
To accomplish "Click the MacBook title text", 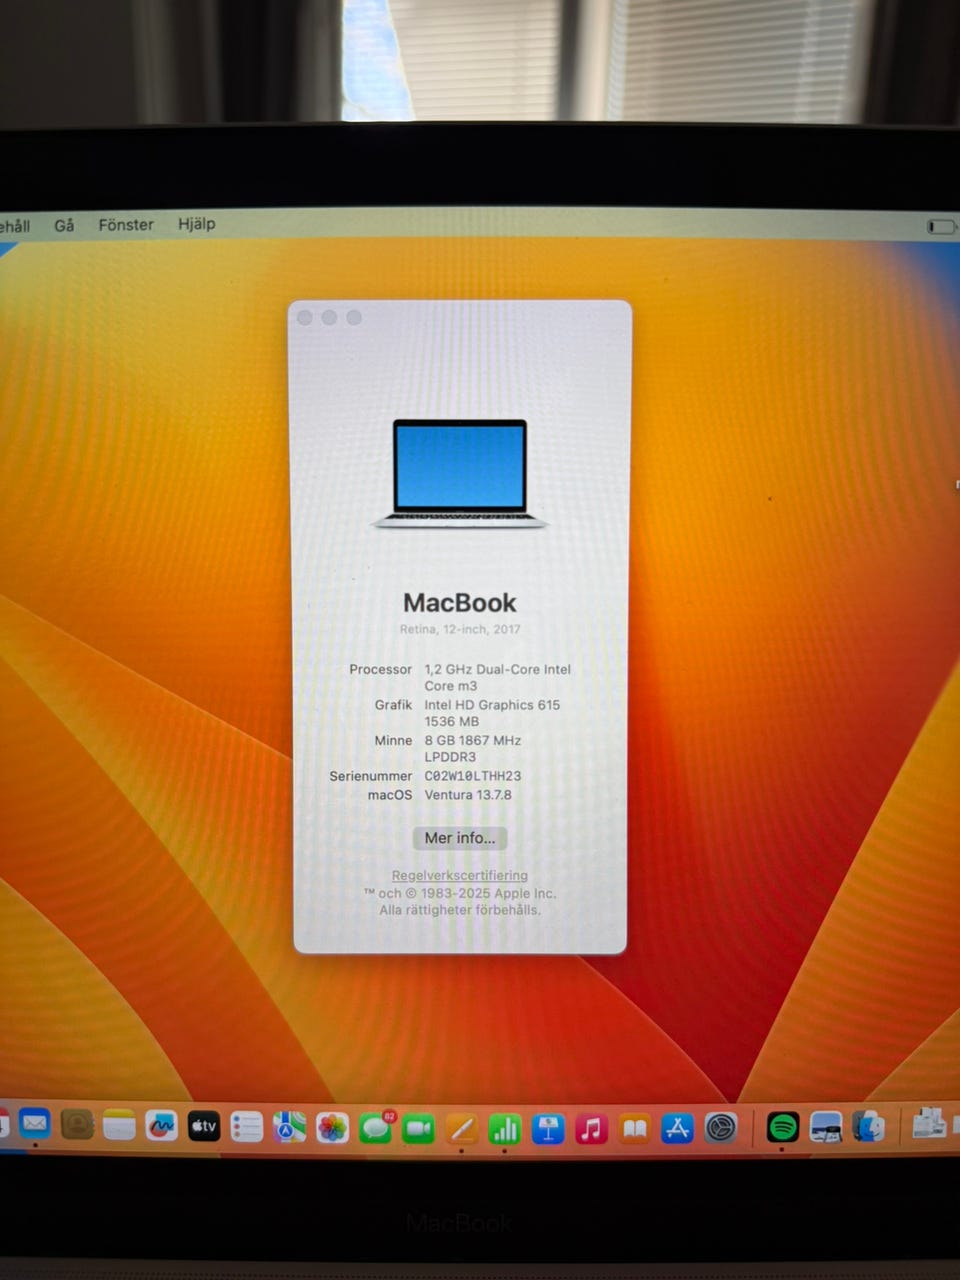I will point(460,603).
